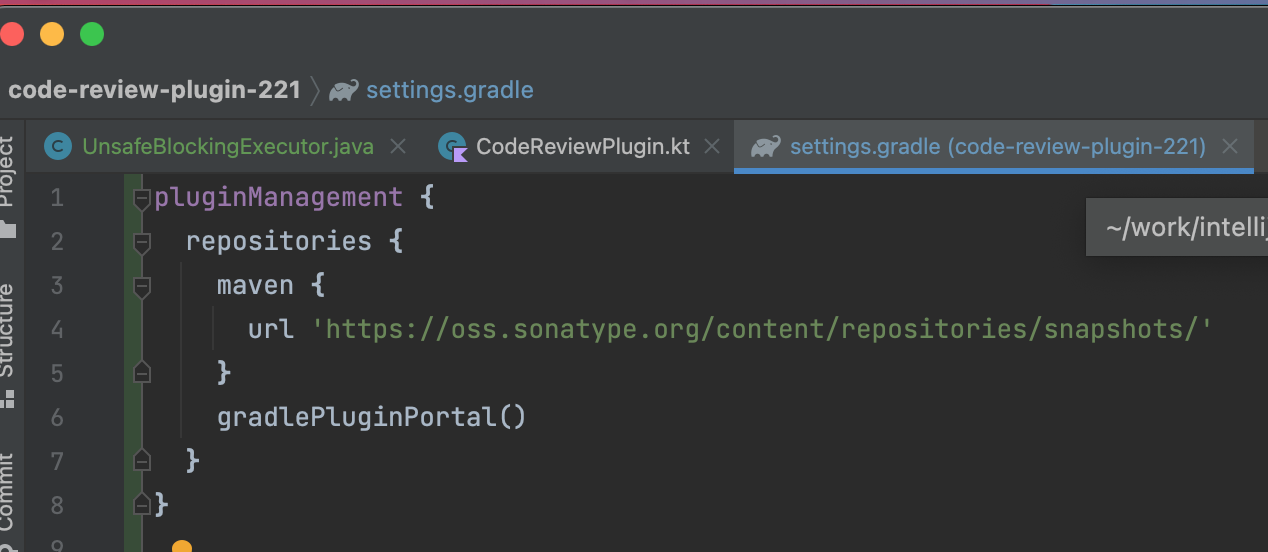Image resolution: width=1268 pixels, height=552 pixels.
Task: Click the repositories keyword on line 2
Action: (278, 242)
